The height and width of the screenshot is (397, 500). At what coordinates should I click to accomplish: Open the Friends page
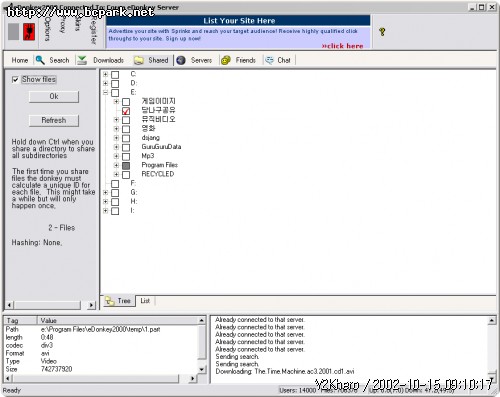click(239, 60)
